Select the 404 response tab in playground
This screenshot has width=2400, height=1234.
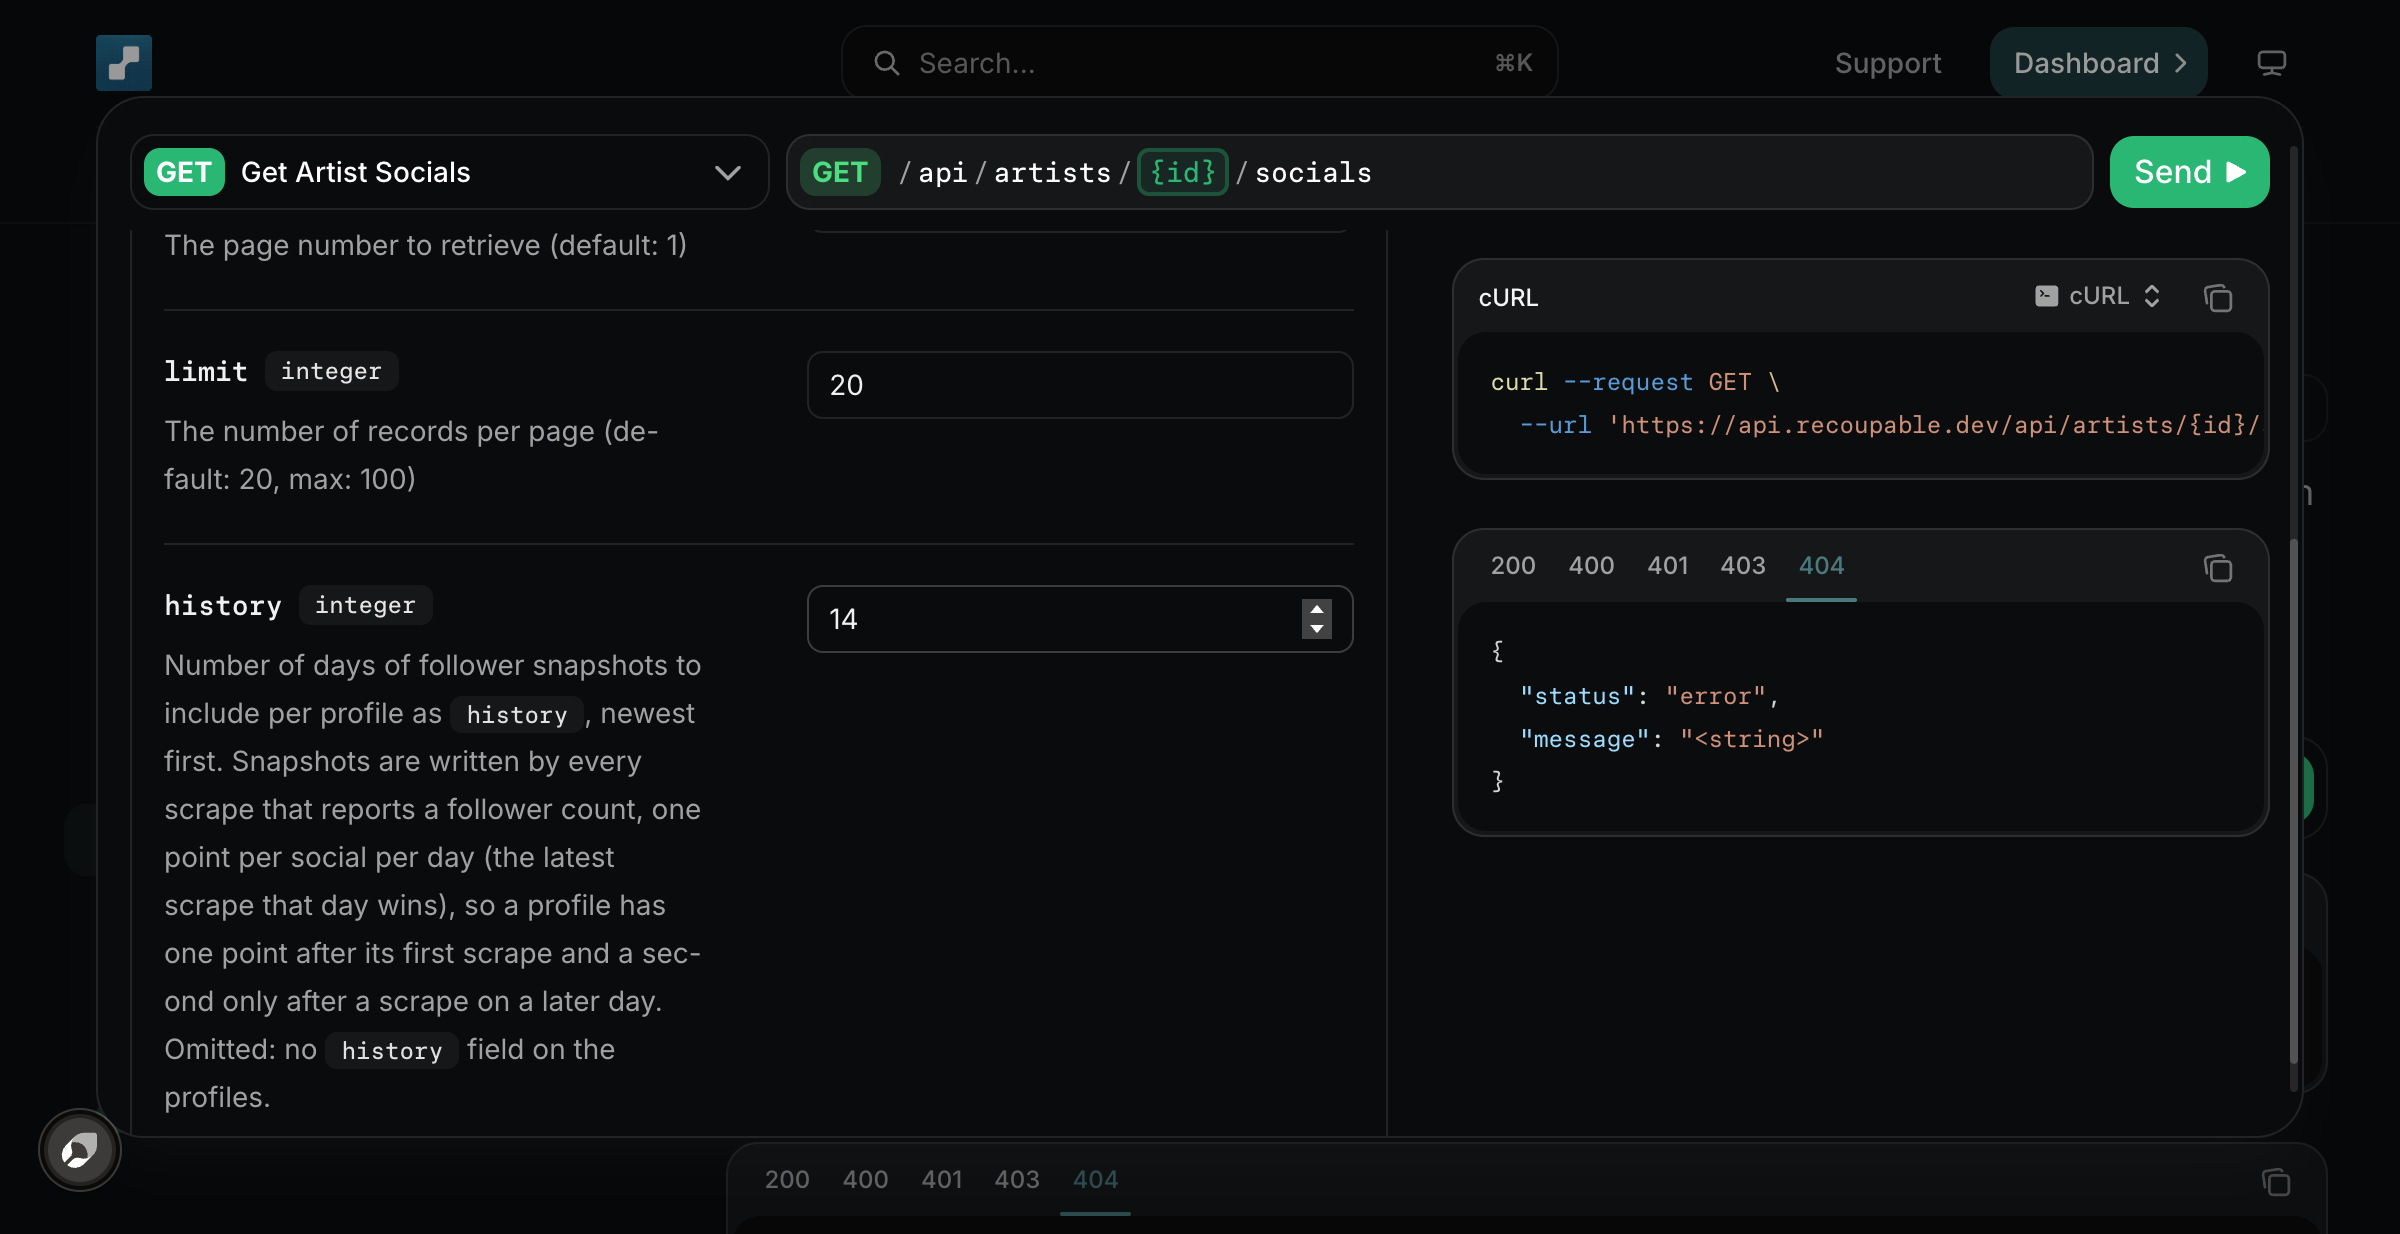[1821, 566]
